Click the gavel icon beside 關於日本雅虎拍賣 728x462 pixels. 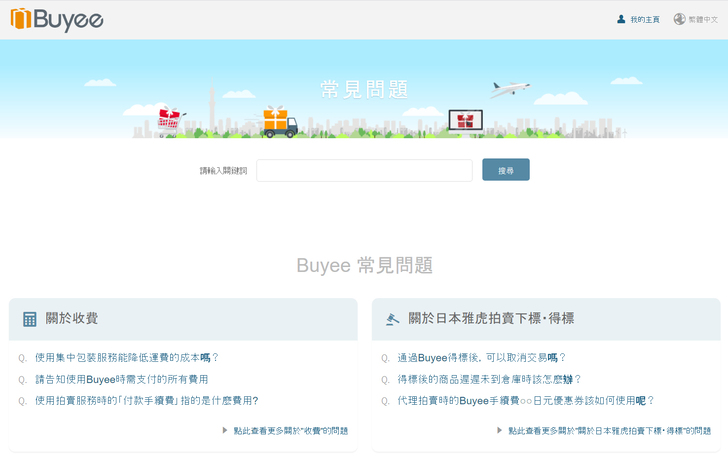coord(392,319)
